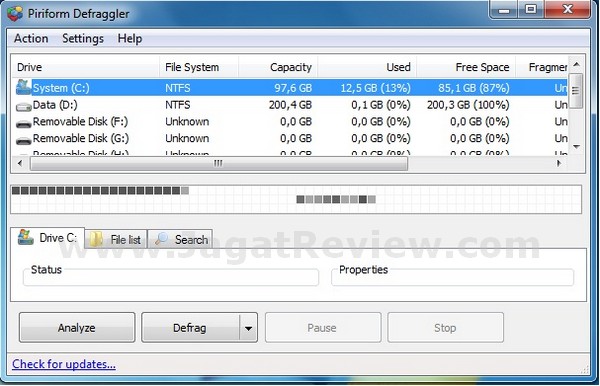This screenshot has width=600, height=386.
Task: Click the Pause button
Action: click(x=323, y=327)
